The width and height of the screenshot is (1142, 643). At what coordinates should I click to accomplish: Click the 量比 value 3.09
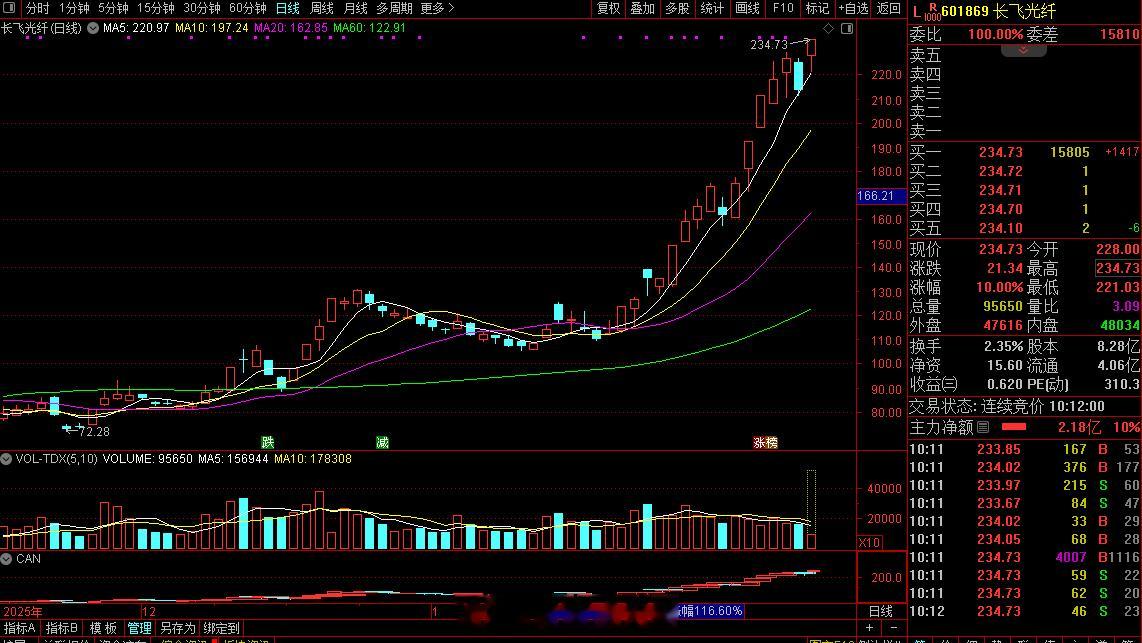point(1125,306)
